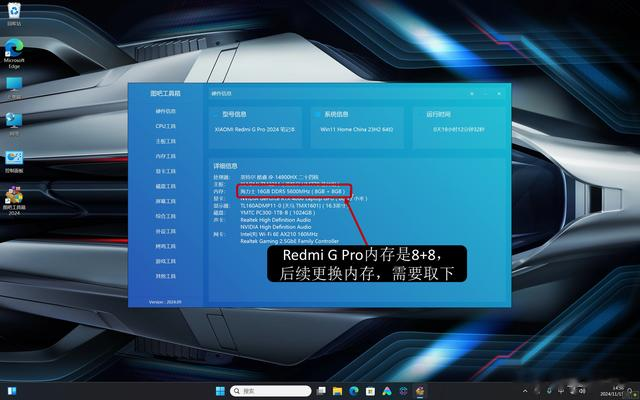
Task: Click the TL160ADMP11-0 display row
Action: (293, 206)
